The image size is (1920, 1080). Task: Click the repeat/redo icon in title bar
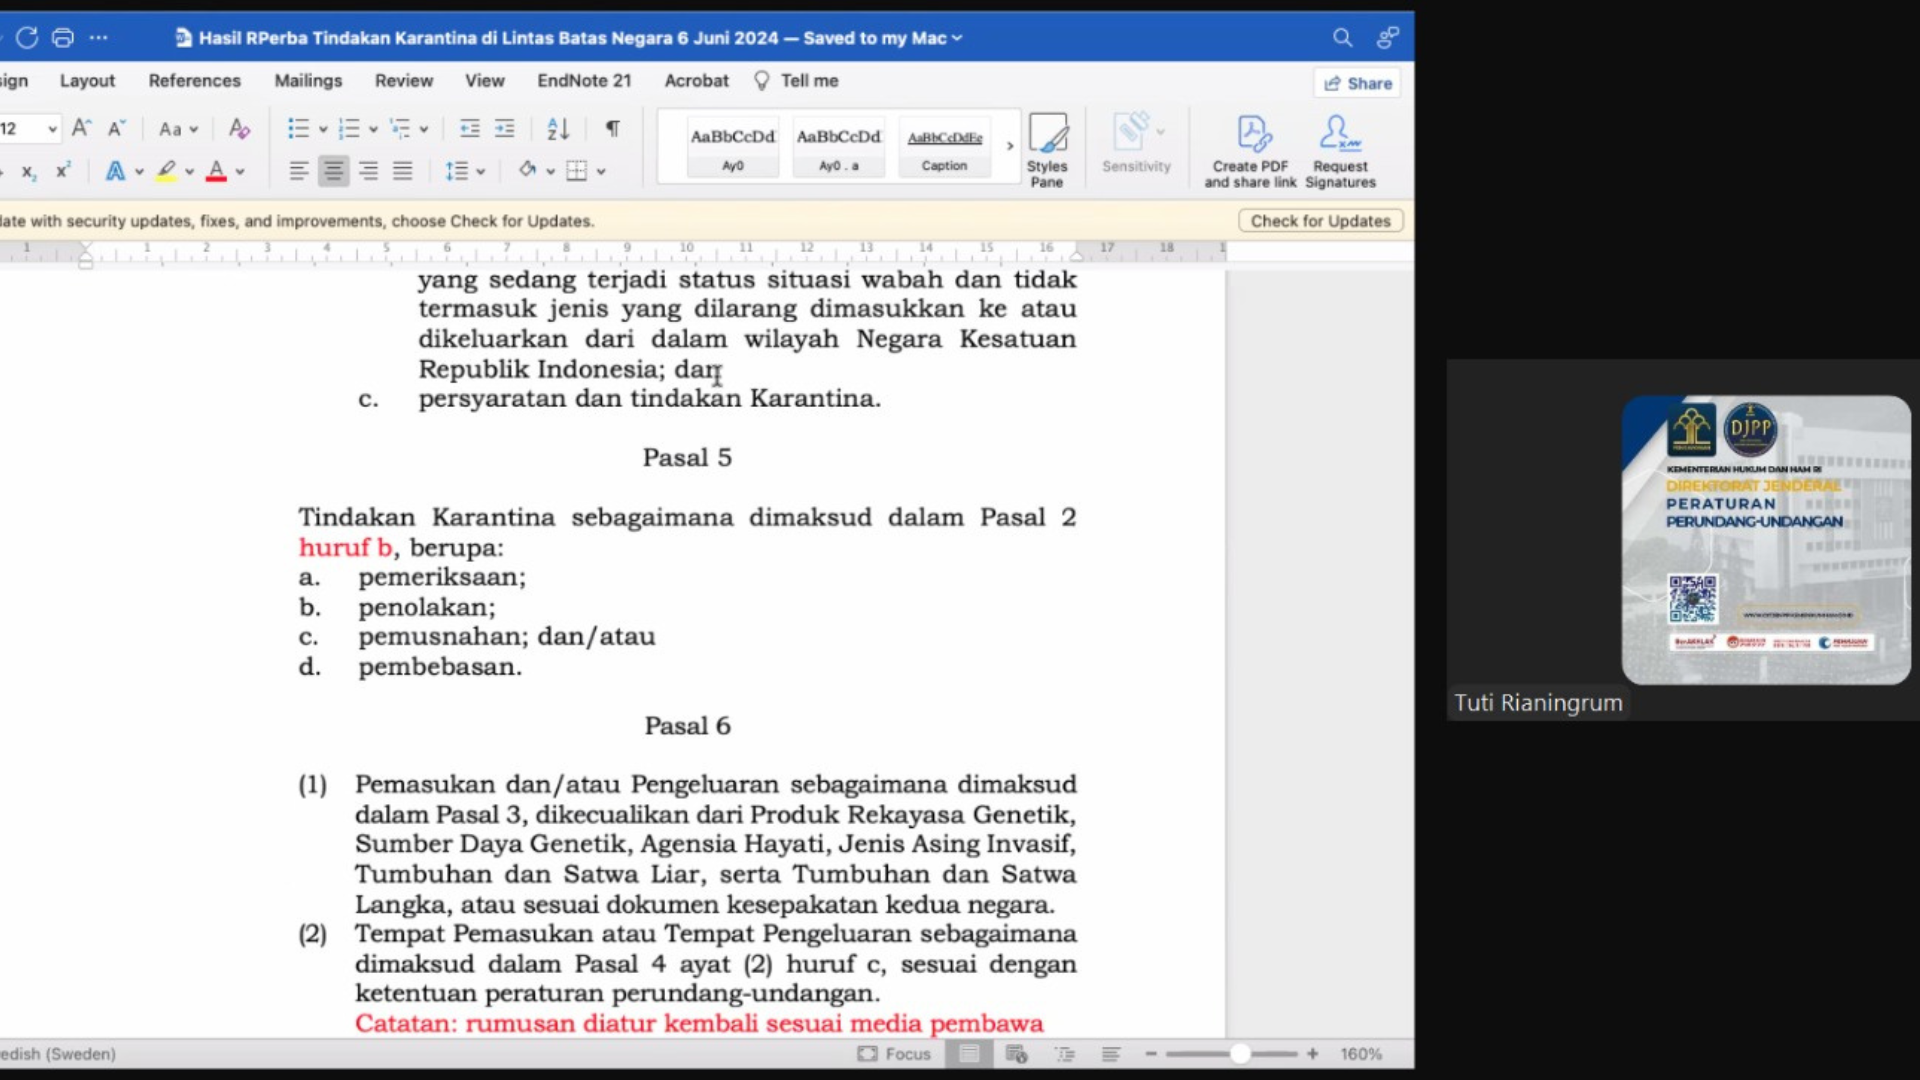[x=27, y=38]
